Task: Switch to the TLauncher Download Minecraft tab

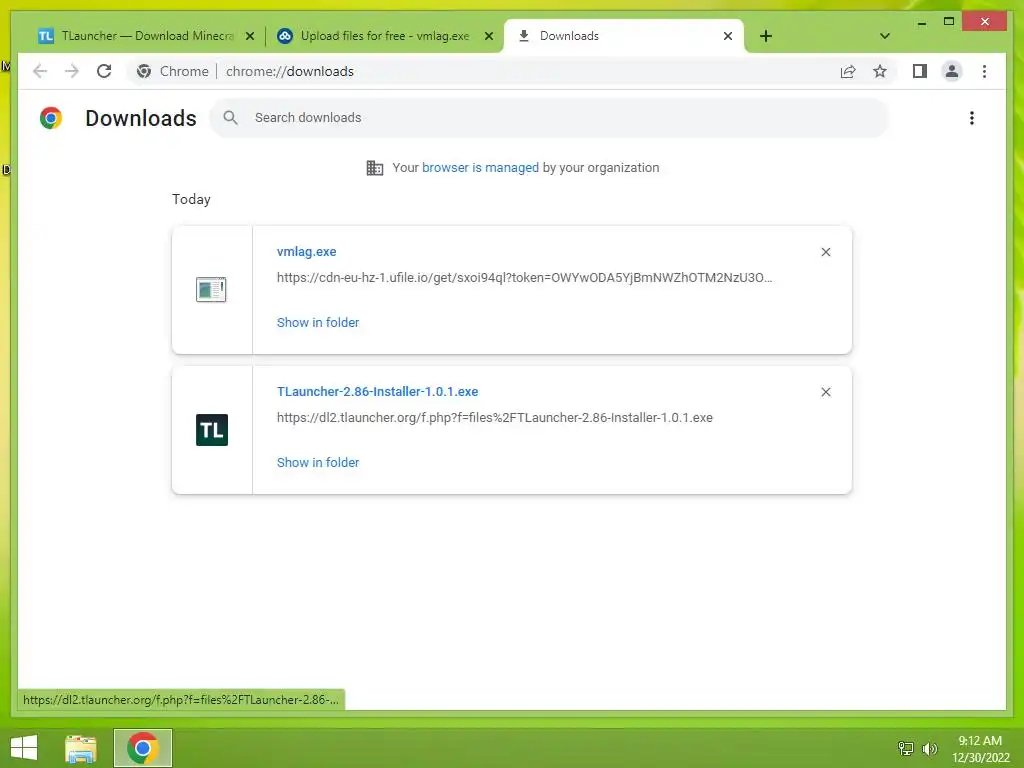Action: pos(146,36)
